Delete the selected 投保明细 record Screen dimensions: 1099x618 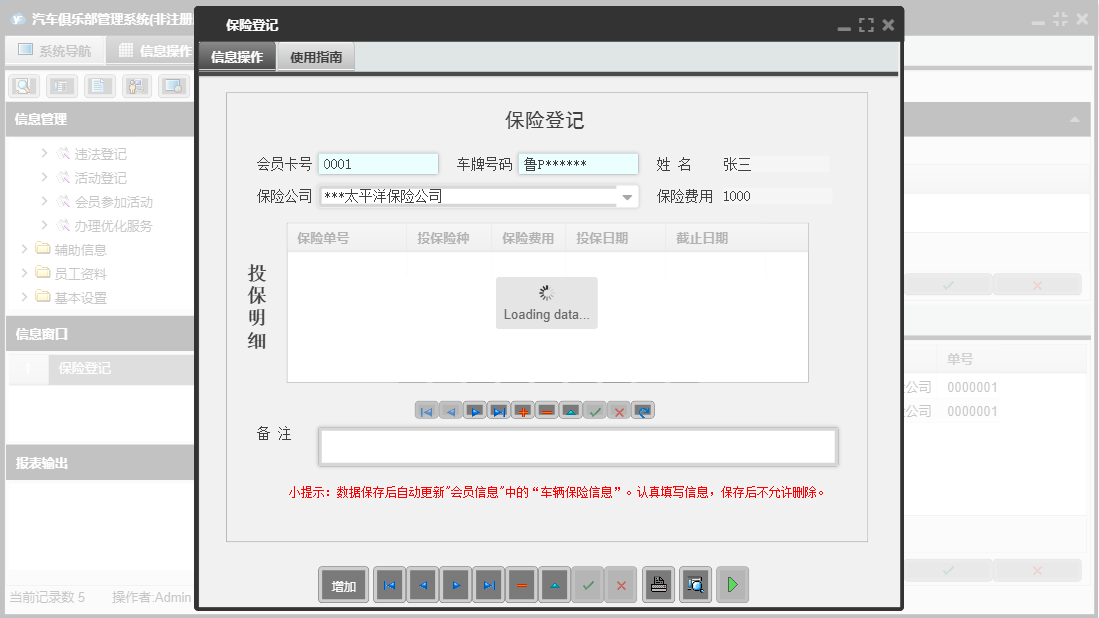click(x=546, y=410)
